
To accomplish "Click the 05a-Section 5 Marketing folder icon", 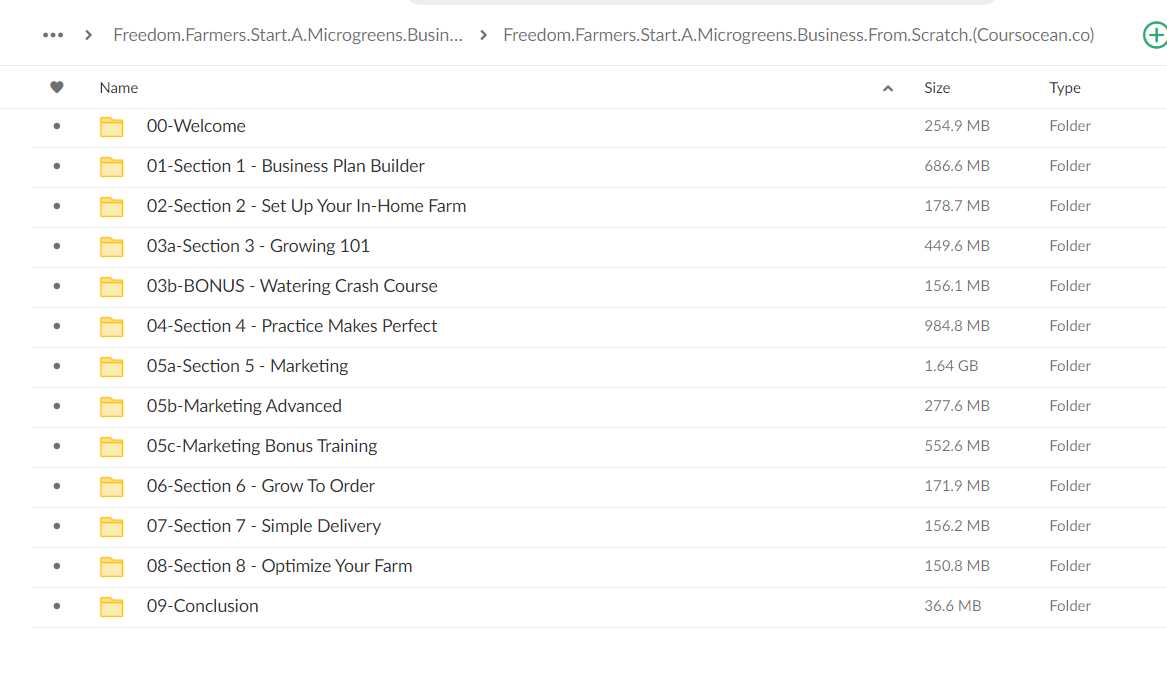I will pyautogui.click(x=112, y=366).
